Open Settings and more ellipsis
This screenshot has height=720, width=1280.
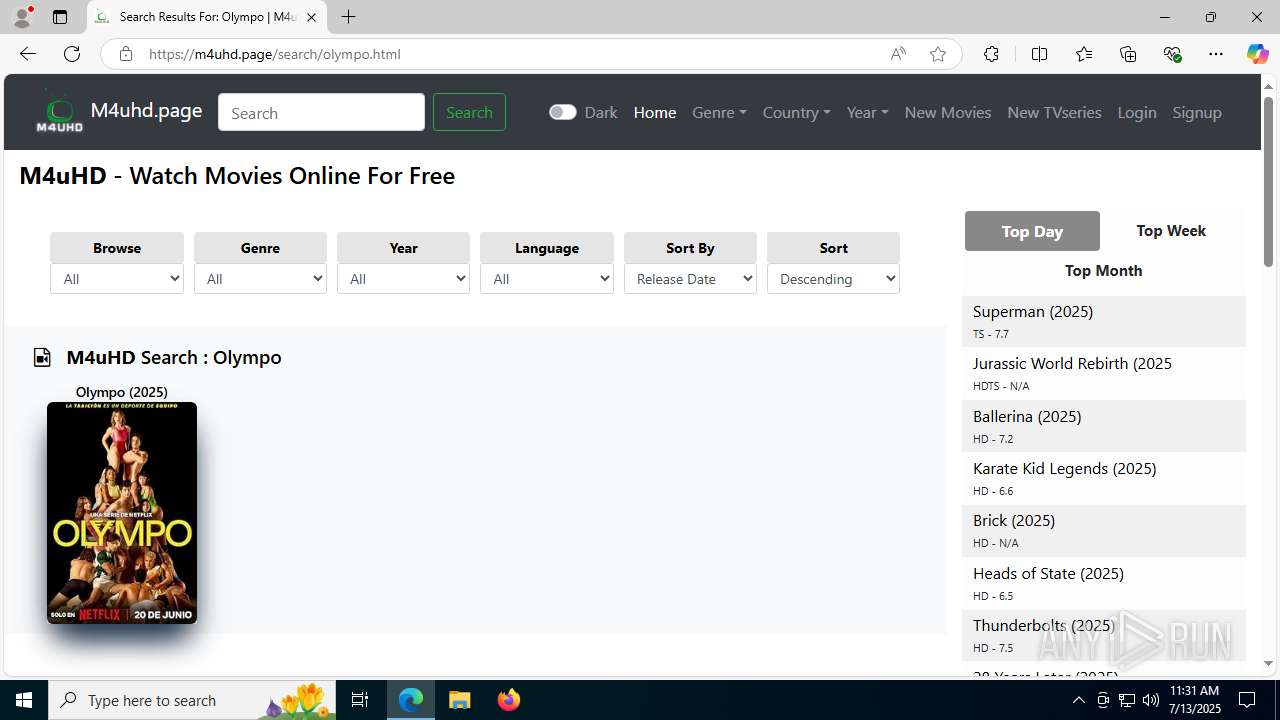coord(1216,54)
